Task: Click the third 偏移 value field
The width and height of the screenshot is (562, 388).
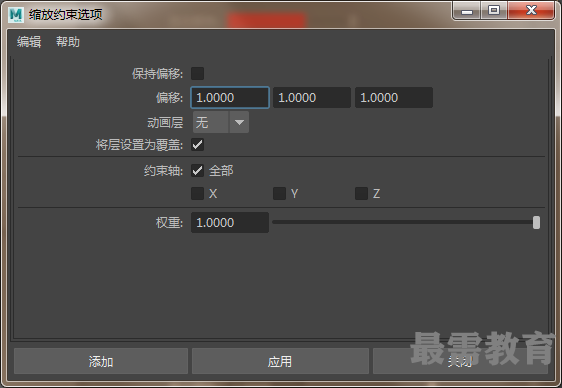Action: pos(394,97)
